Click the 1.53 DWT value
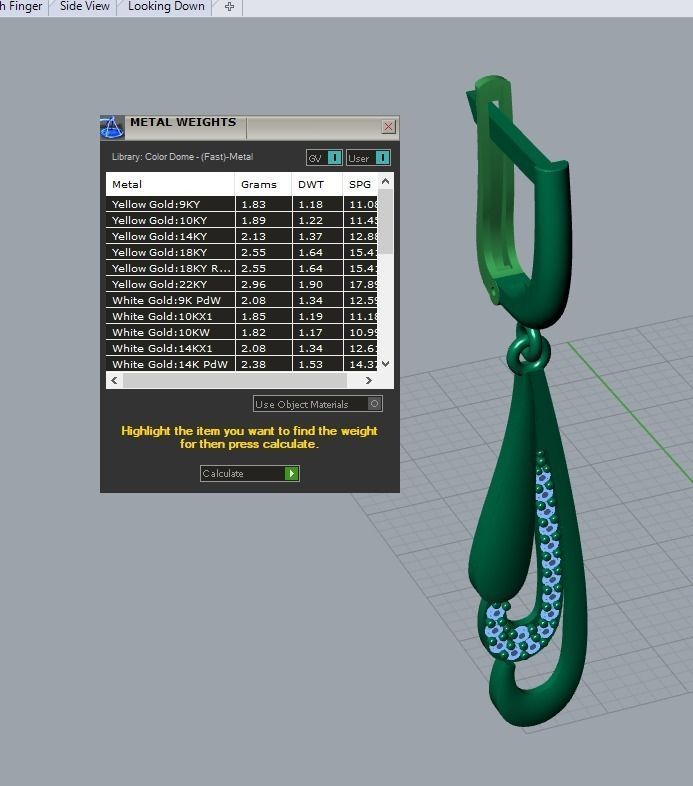This screenshot has width=693, height=786. coord(310,364)
